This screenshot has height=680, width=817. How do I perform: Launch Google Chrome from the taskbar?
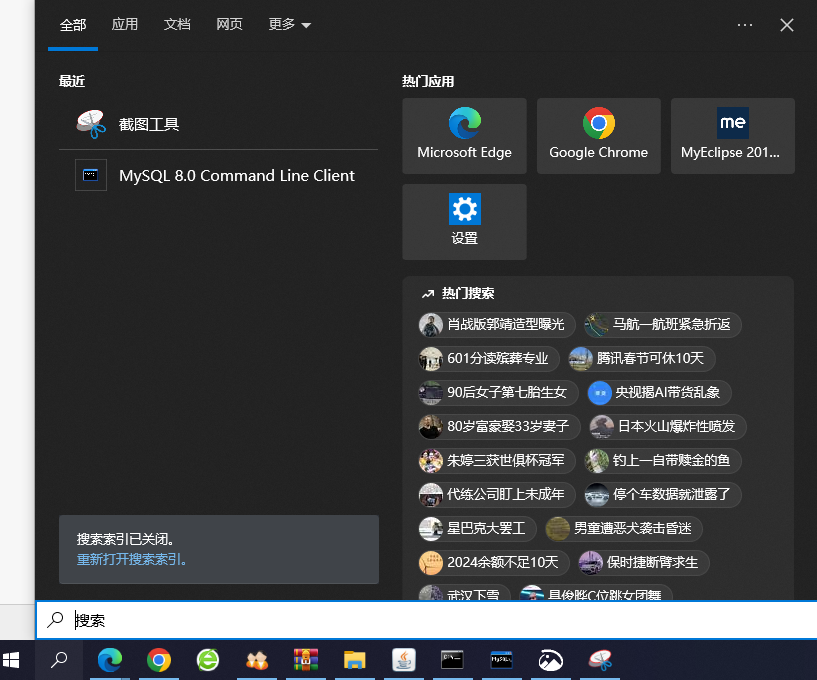click(159, 660)
